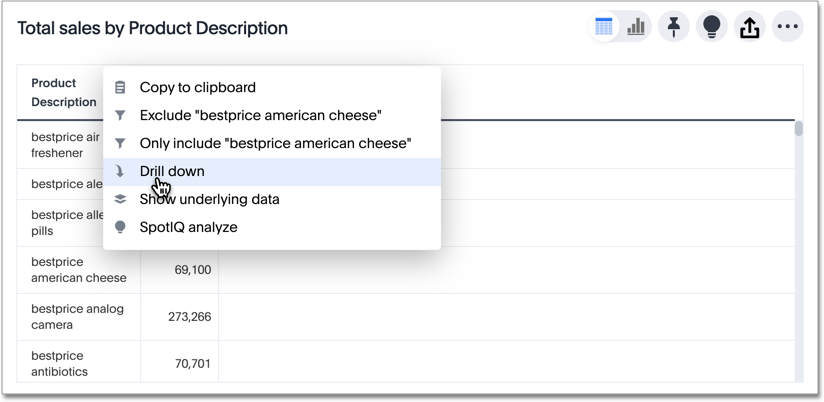Image resolution: width=824 pixels, height=402 pixels.
Task: Click the clipboard icon in context menu
Action: [x=121, y=88]
